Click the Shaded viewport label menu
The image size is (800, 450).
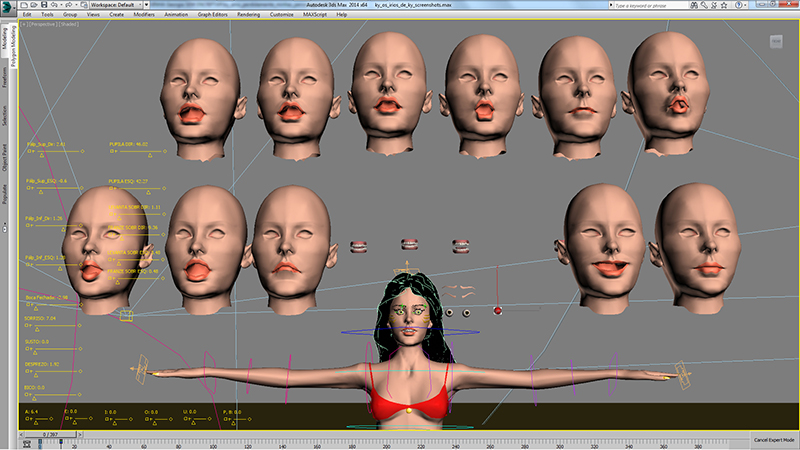click(69, 25)
